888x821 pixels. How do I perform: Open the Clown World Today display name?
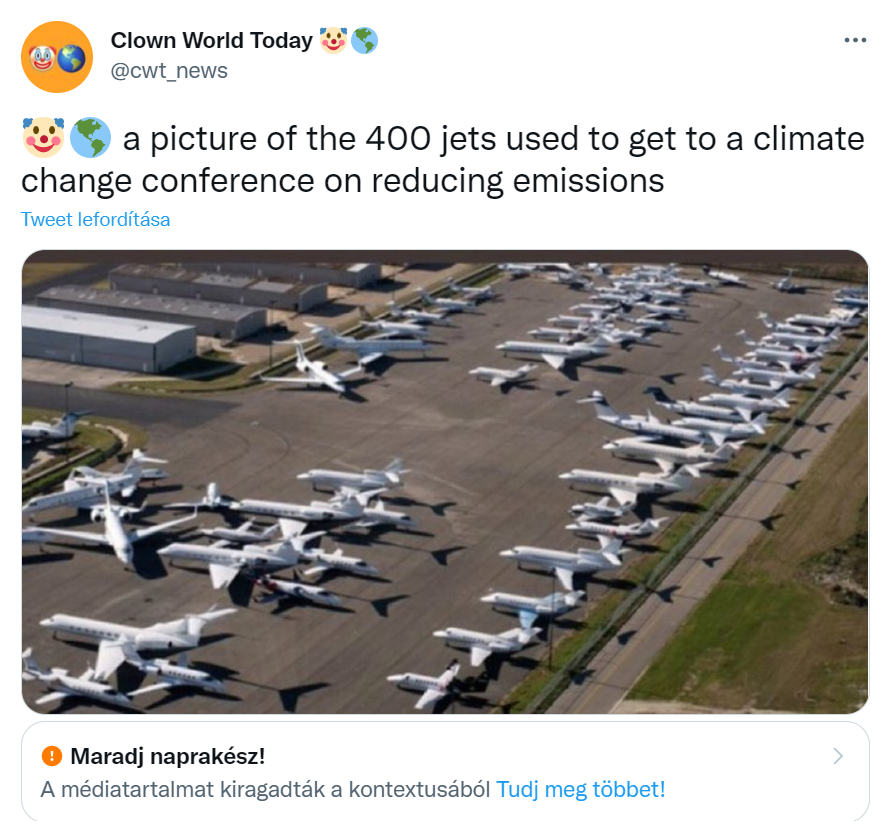tap(211, 40)
